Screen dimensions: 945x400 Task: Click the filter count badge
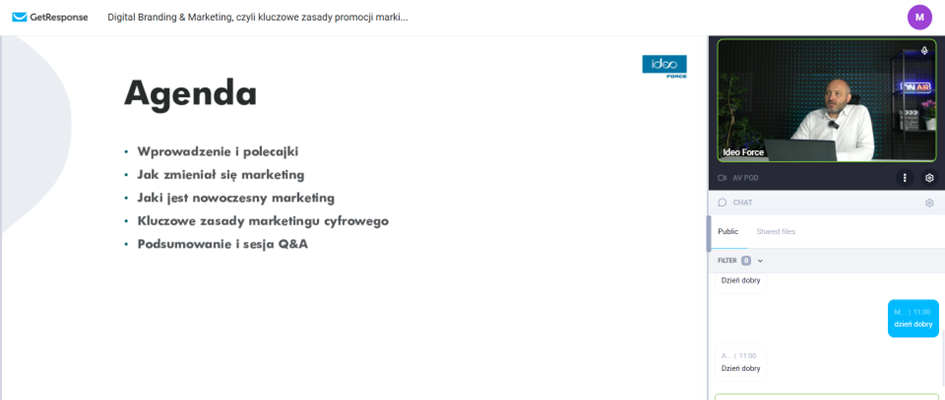point(746,261)
